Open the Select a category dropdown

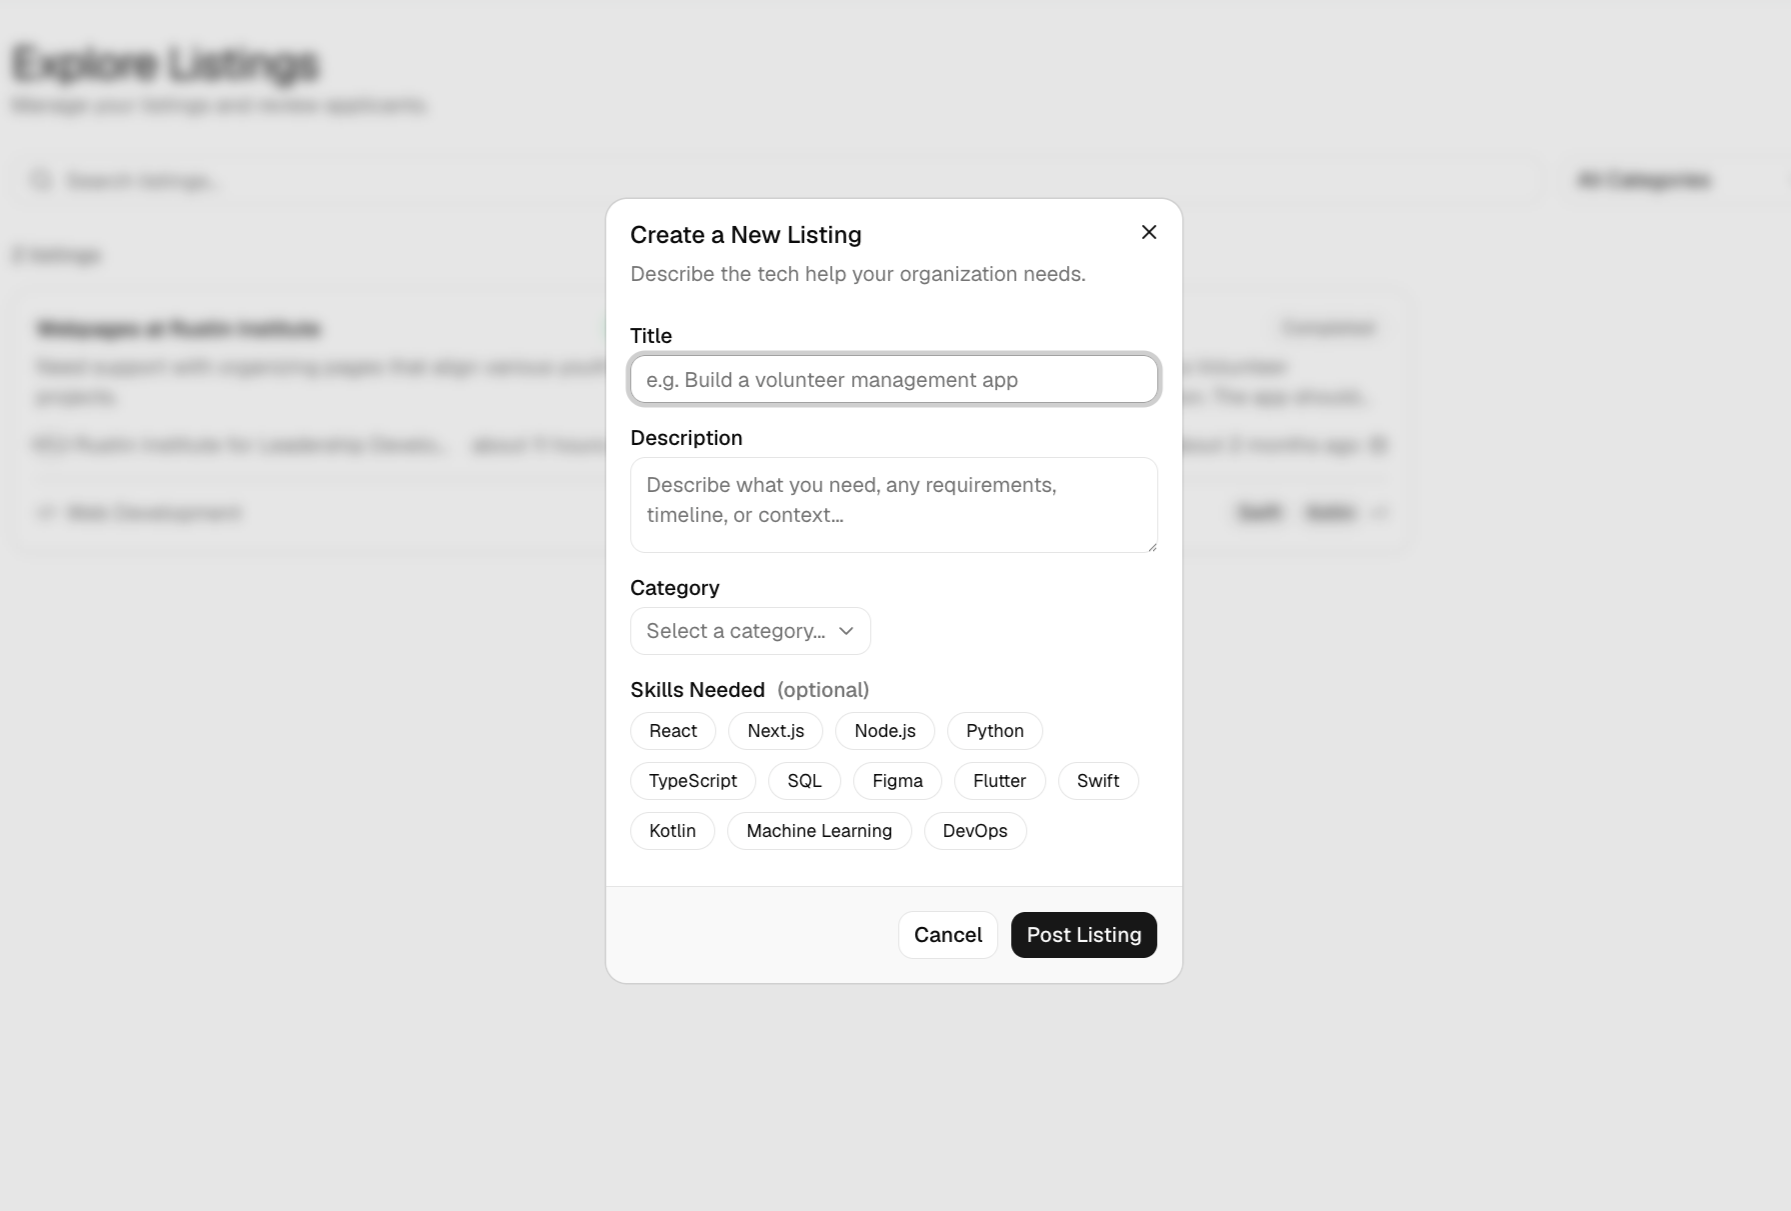pos(750,631)
